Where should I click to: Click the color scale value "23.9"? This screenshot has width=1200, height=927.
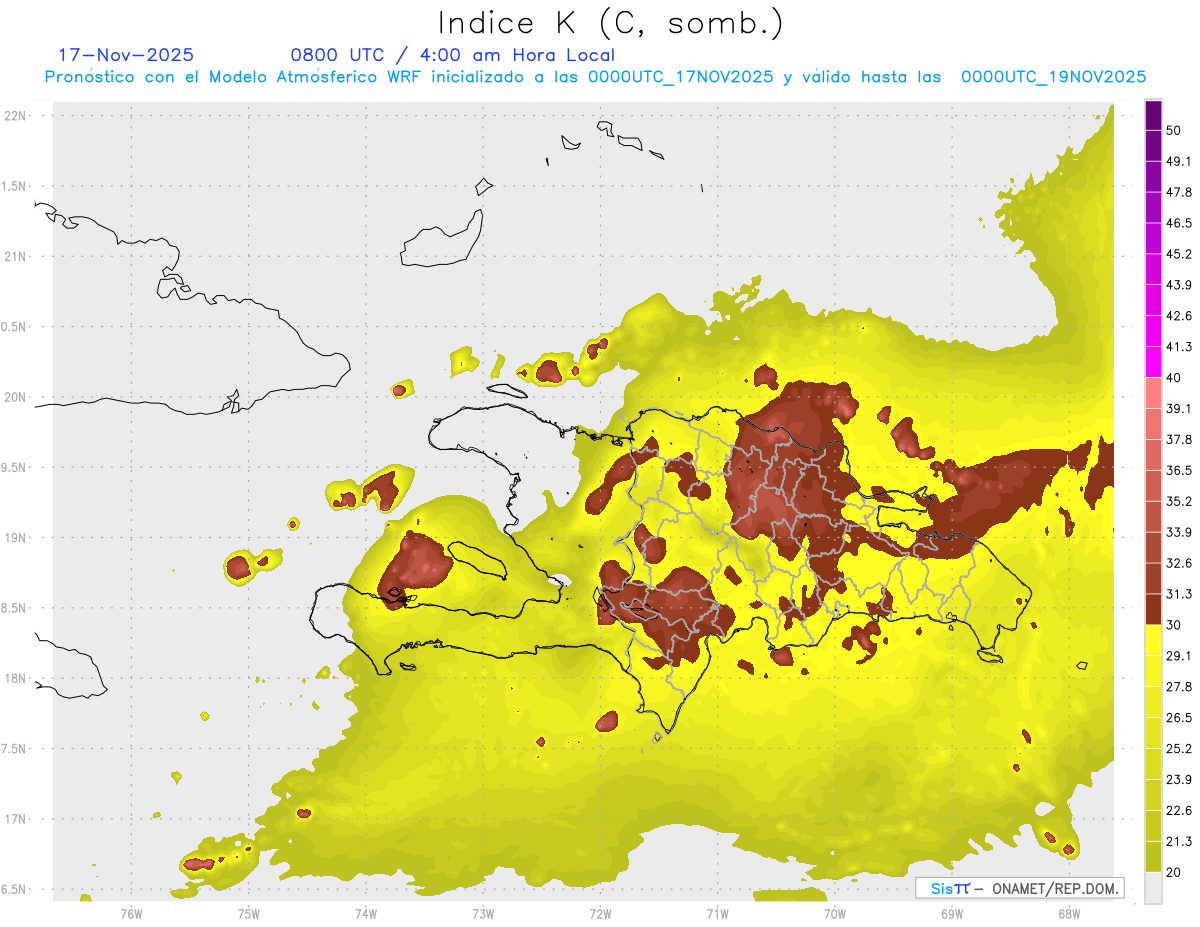(x=1179, y=780)
